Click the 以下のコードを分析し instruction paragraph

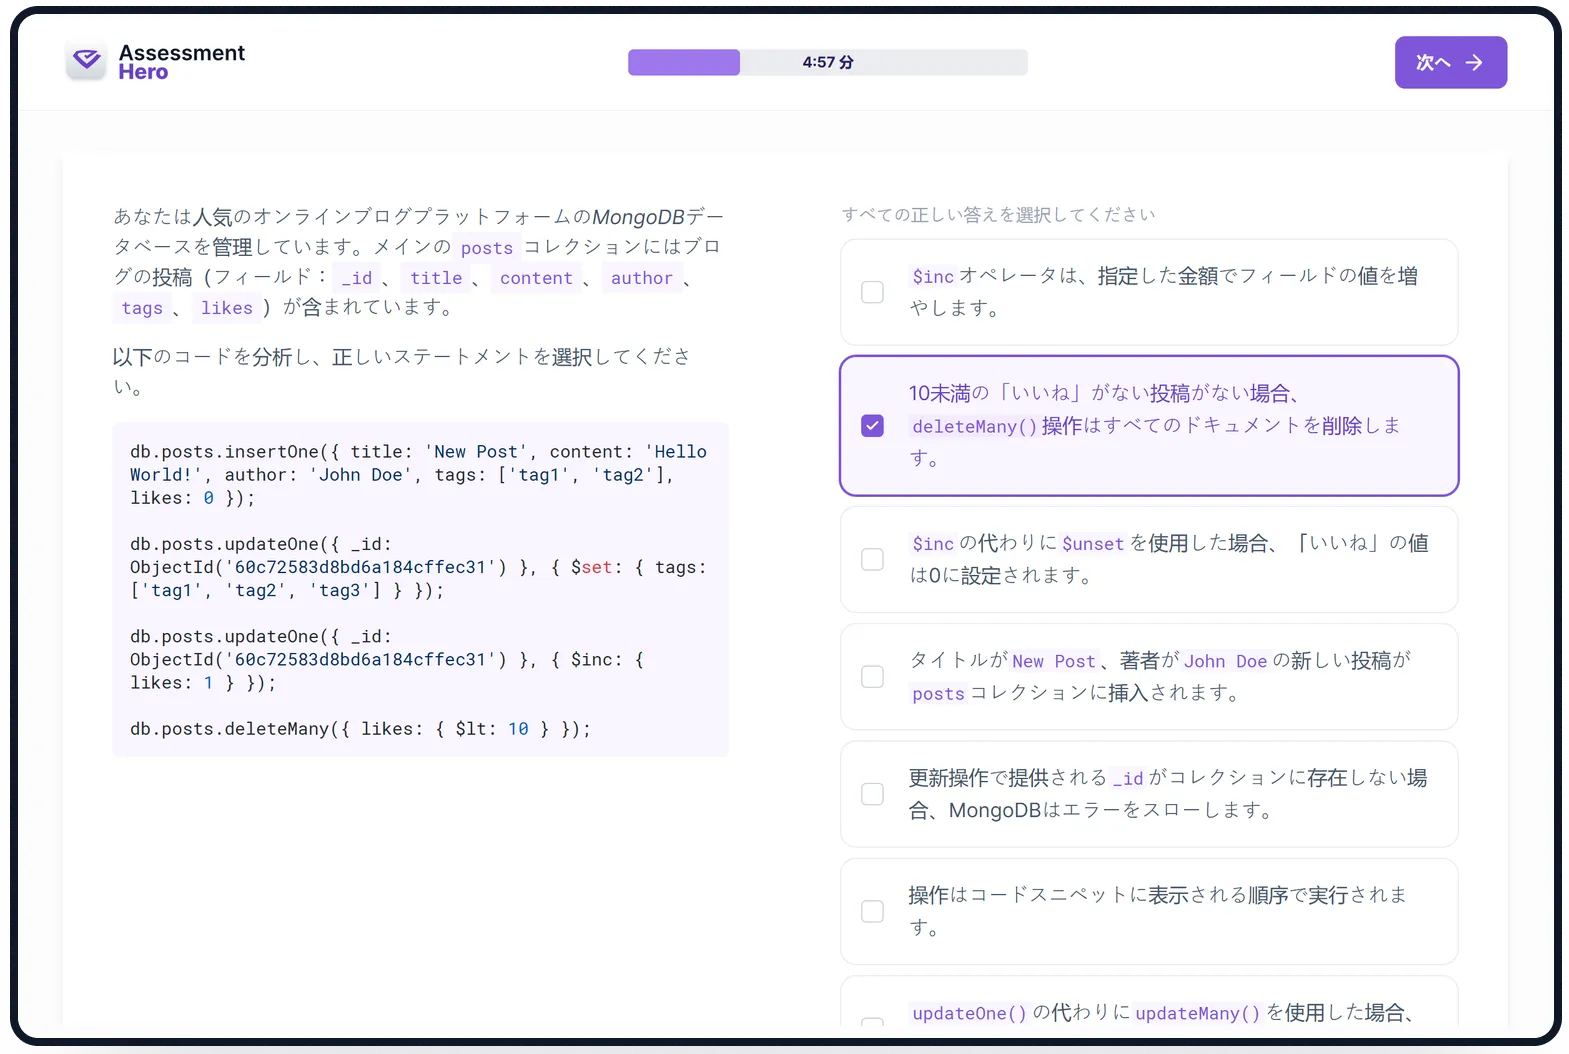(x=402, y=371)
